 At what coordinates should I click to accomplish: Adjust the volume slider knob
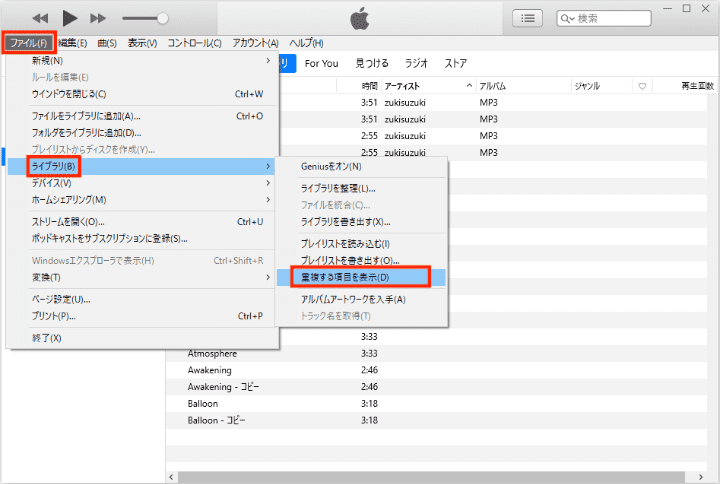point(163,18)
